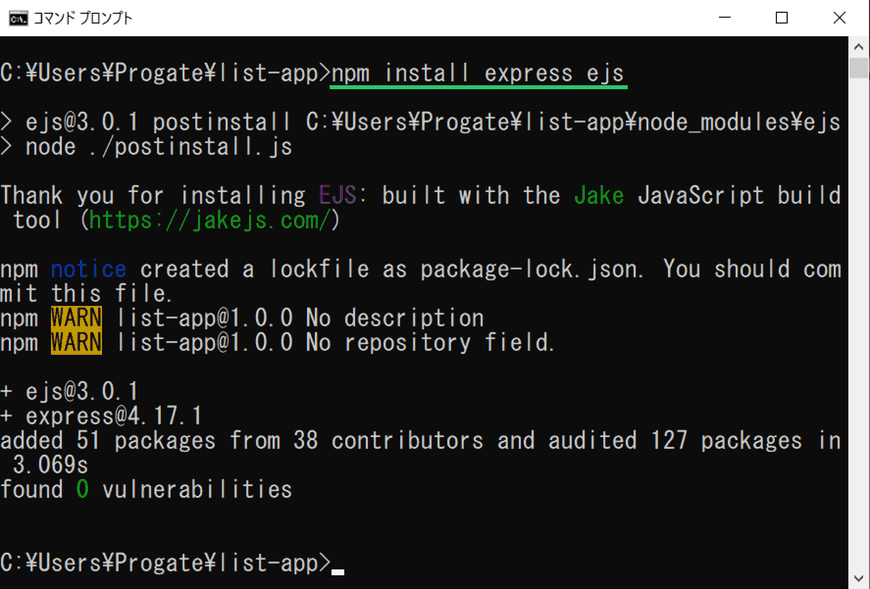Click the jakejs.com URL text
Screen dimensions: 870x589
pyautogui.click(x=210, y=221)
